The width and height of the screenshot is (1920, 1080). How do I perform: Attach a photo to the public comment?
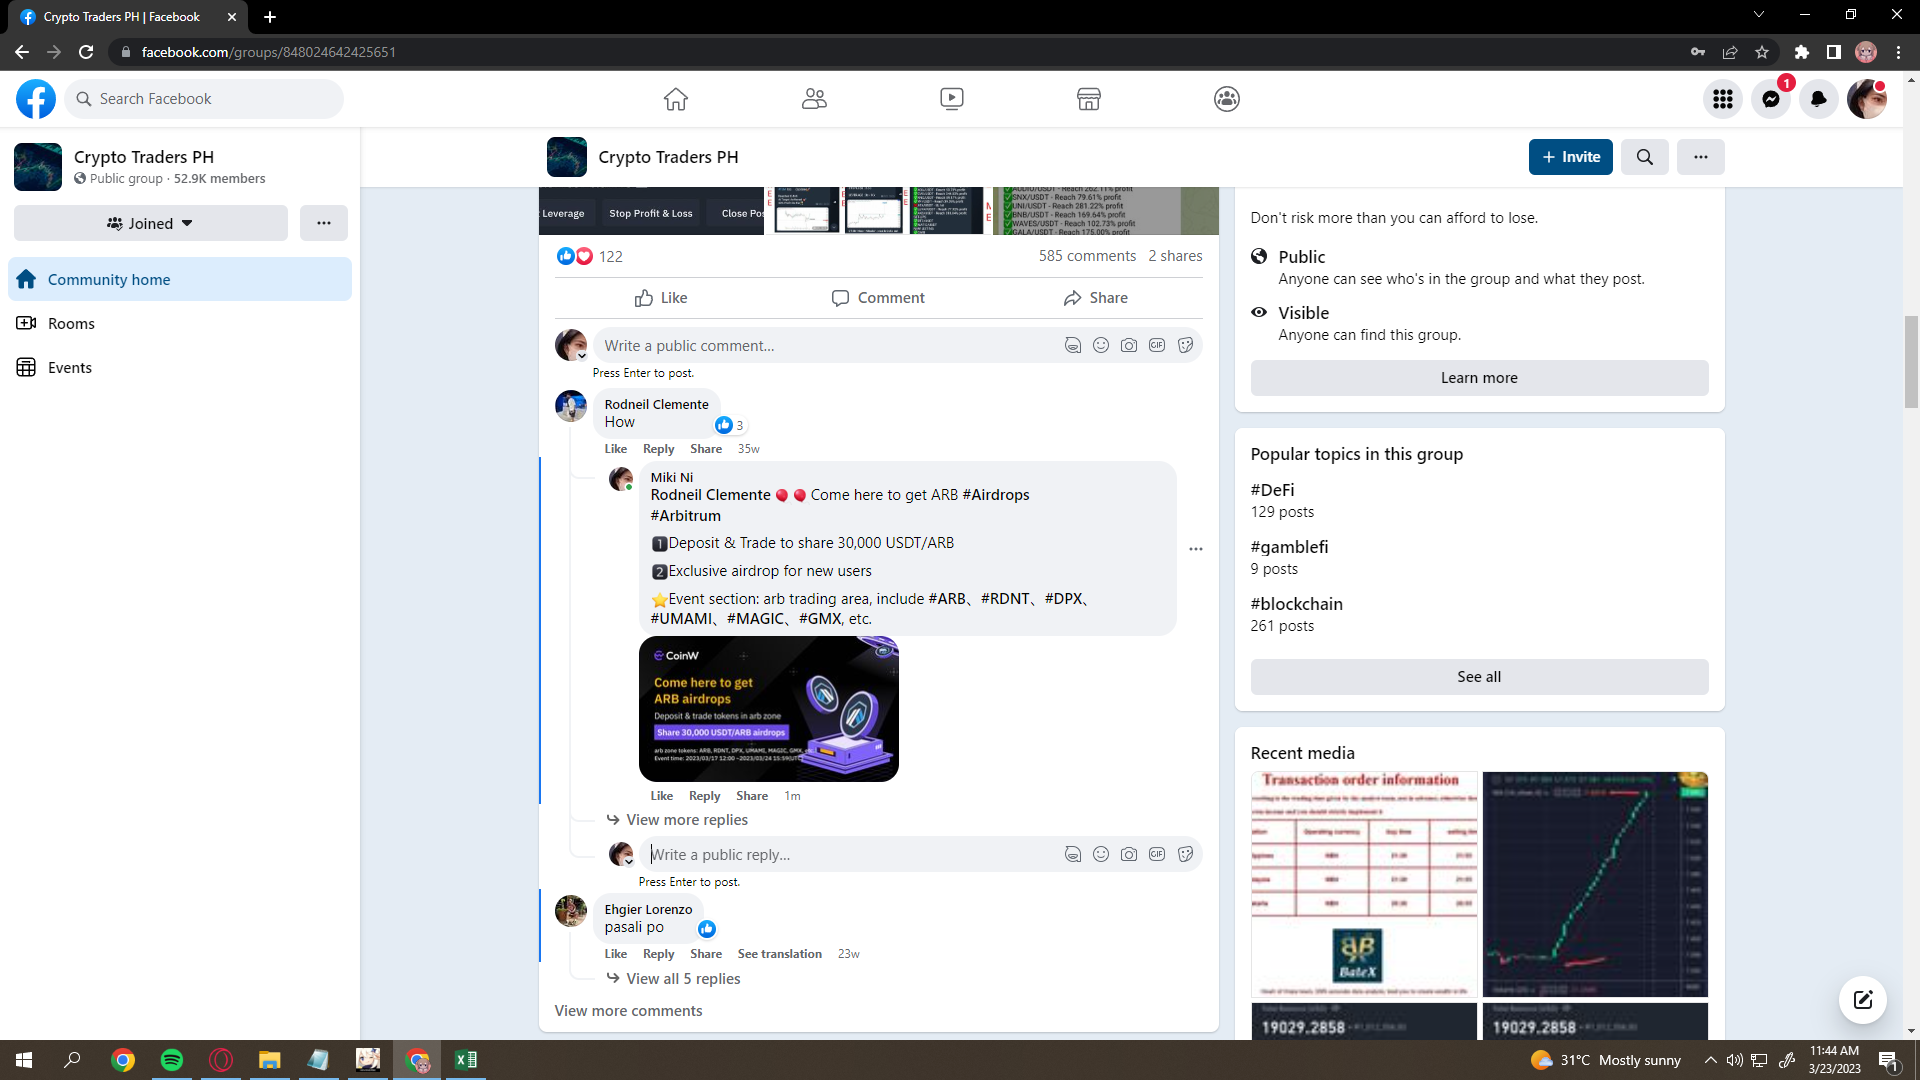pos(1128,346)
